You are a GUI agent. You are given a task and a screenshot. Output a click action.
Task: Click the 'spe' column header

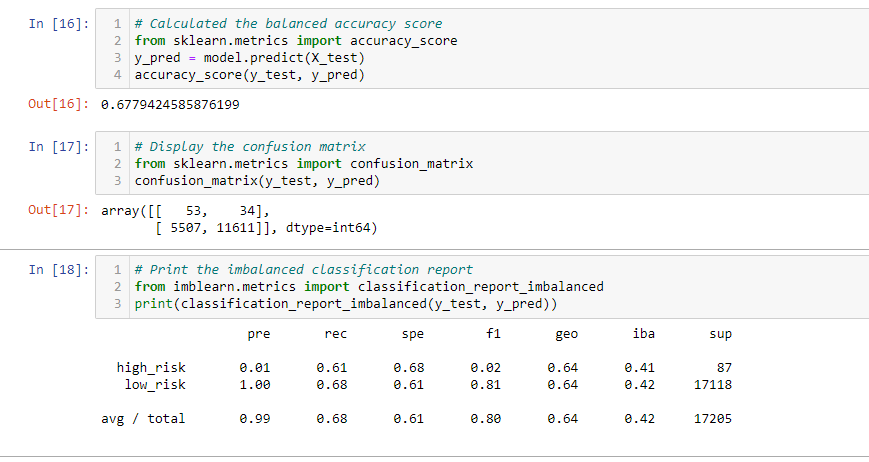point(413,334)
